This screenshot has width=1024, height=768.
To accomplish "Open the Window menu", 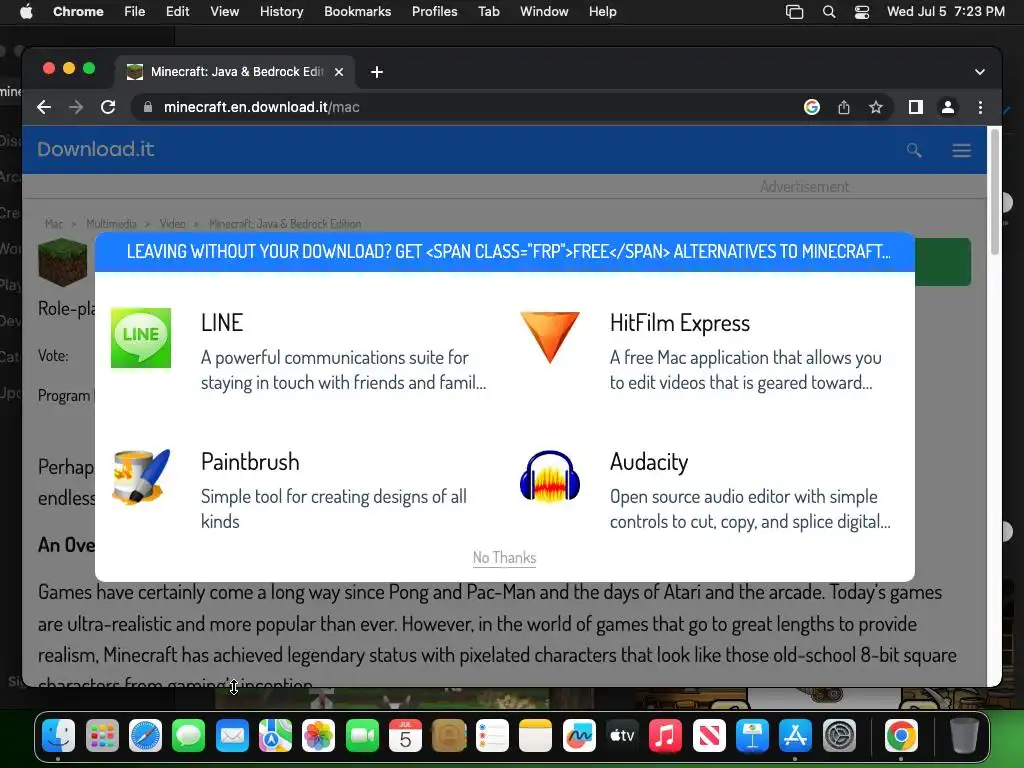I will pyautogui.click(x=544, y=12).
